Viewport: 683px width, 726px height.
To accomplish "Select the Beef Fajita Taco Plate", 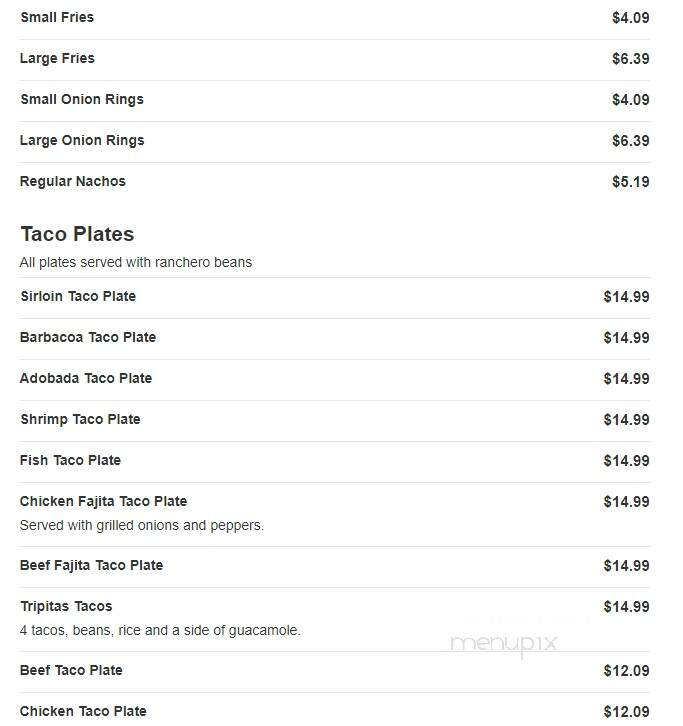I will [x=334, y=567].
